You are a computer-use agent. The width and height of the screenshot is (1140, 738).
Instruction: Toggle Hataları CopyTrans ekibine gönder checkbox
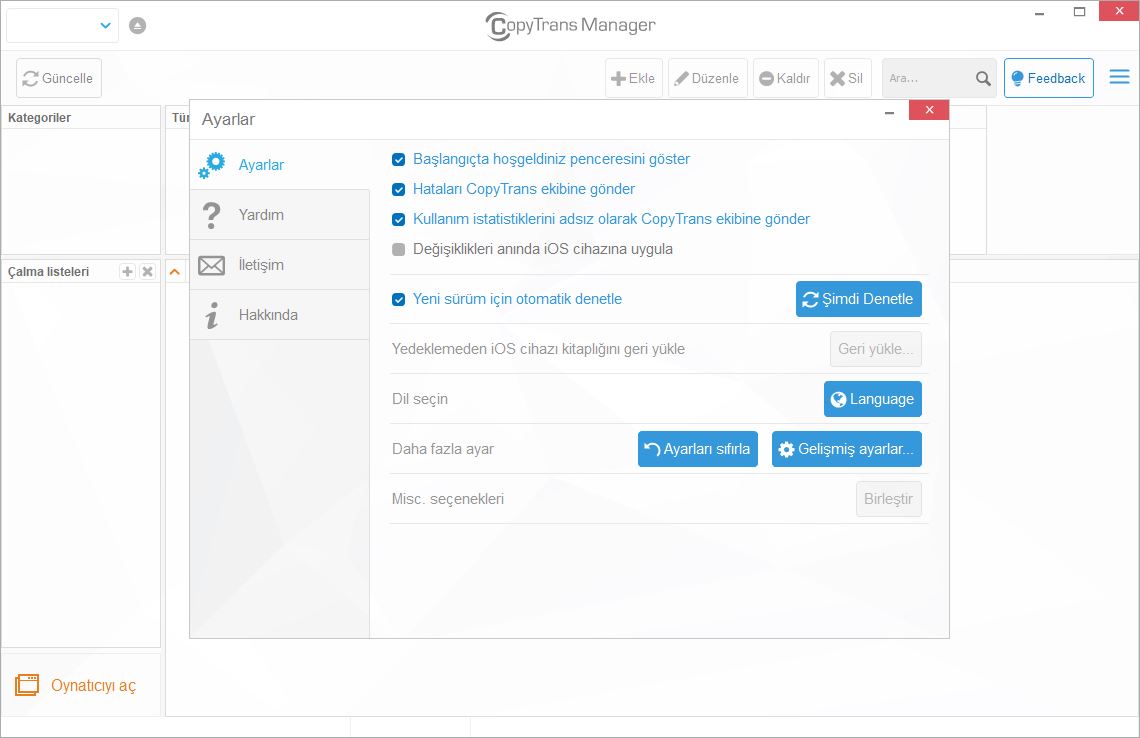(x=398, y=190)
